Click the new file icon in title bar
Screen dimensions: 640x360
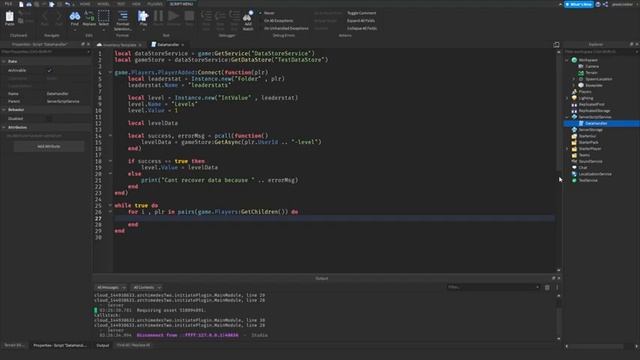pos(21,4)
